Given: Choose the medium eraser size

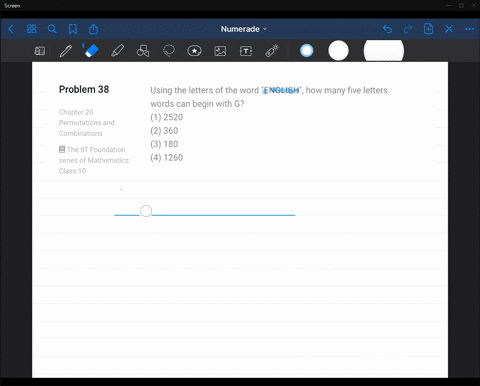Looking at the screenshot, I should coord(338,51).
